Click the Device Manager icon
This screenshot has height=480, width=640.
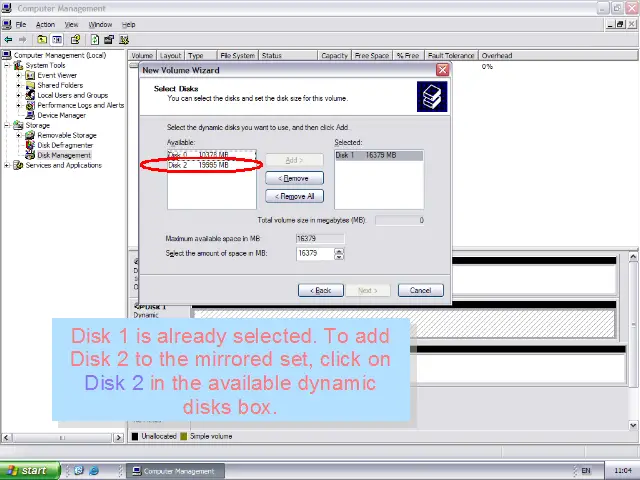tap(30, 116)
